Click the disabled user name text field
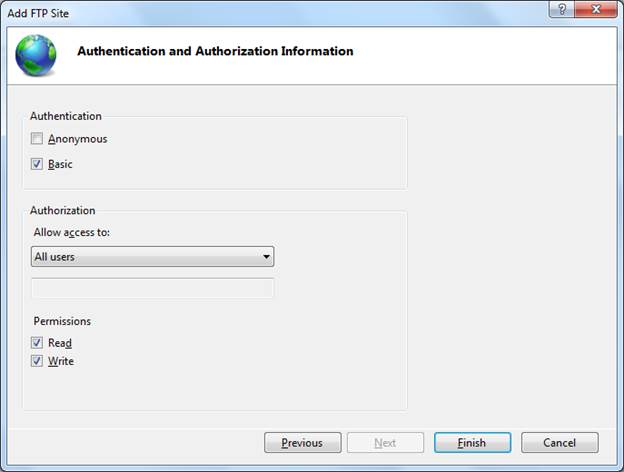Viewport: 624px width, 472px height. [x=152, y=288]
